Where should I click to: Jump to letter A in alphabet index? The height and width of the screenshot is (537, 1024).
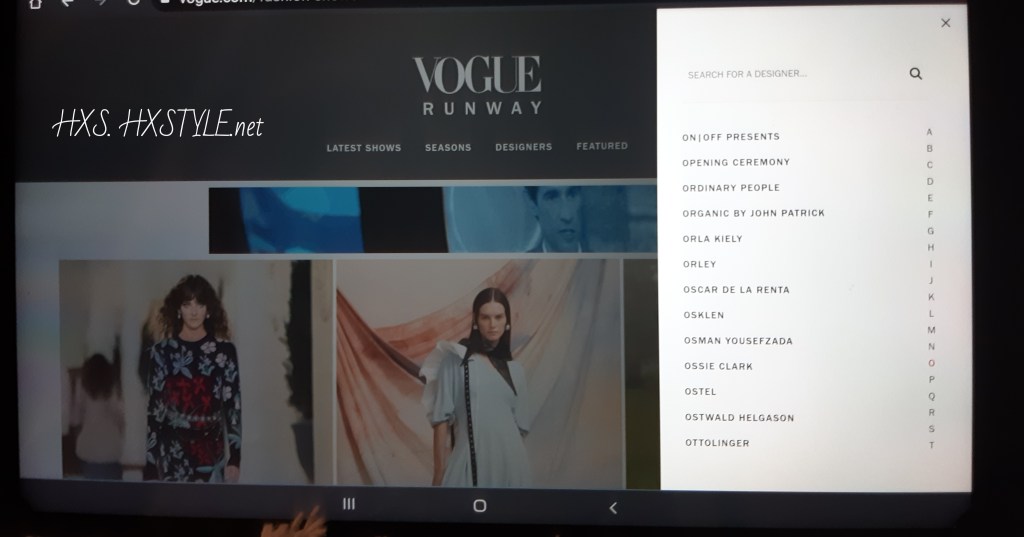[x=930, y=132]
